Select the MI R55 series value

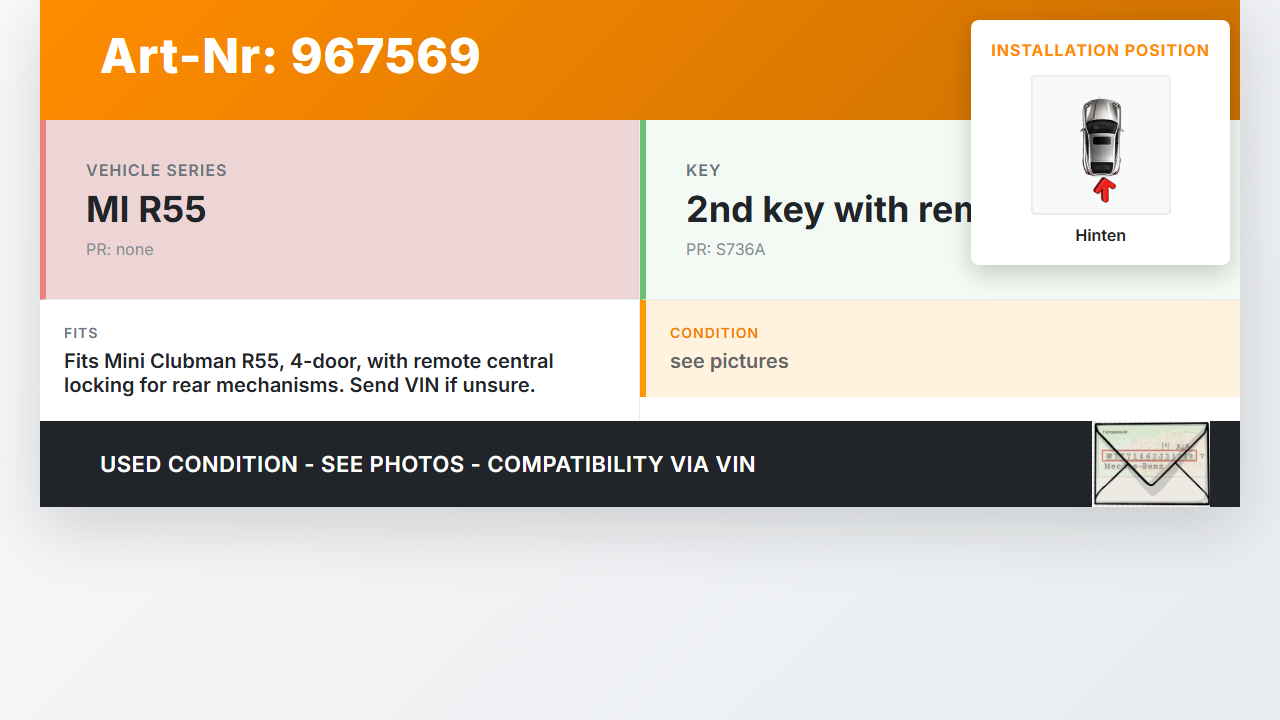coord(146,210)
